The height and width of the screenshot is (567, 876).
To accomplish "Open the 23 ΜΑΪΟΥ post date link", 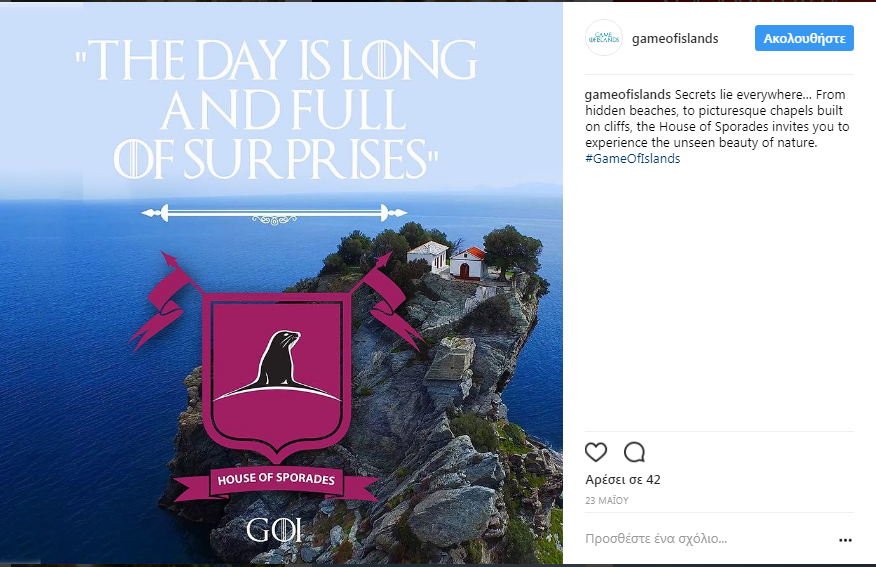I will click(607, 501).
